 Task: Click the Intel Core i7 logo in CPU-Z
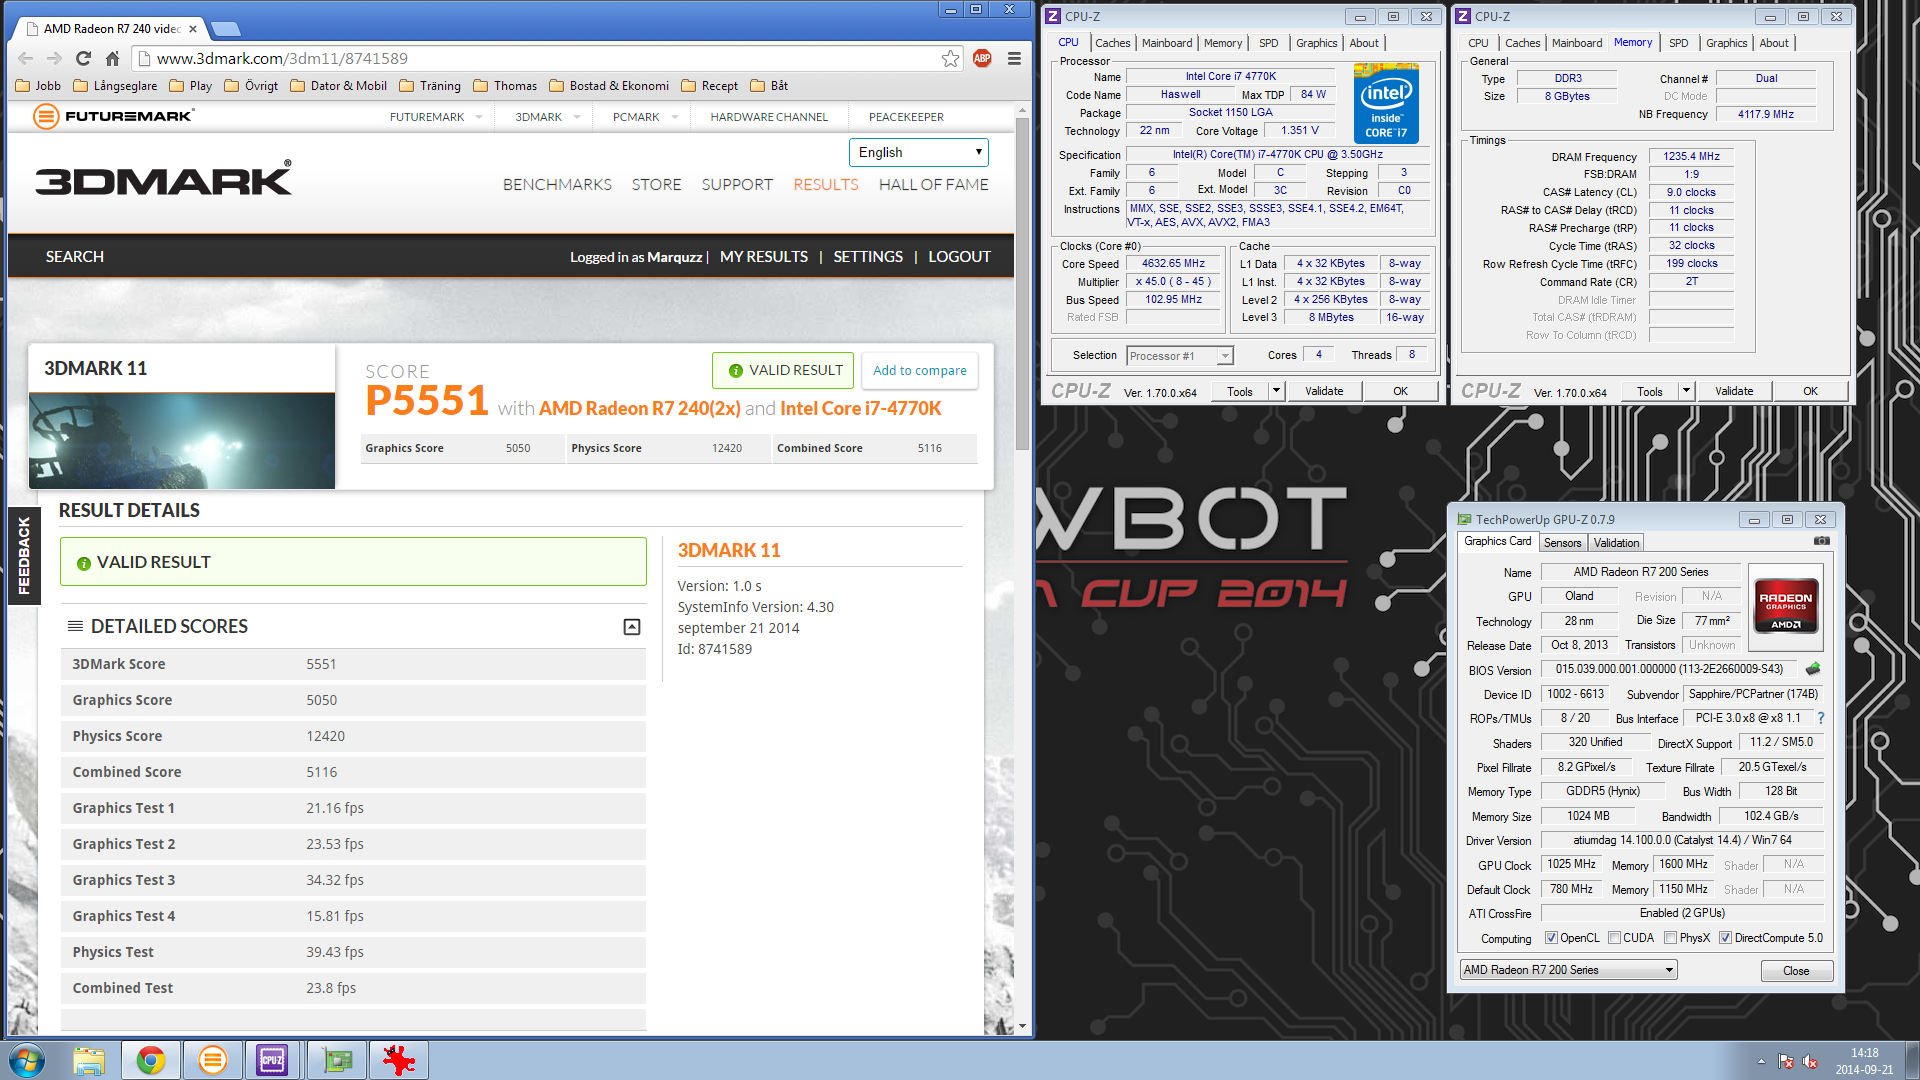click(1386, 103)
